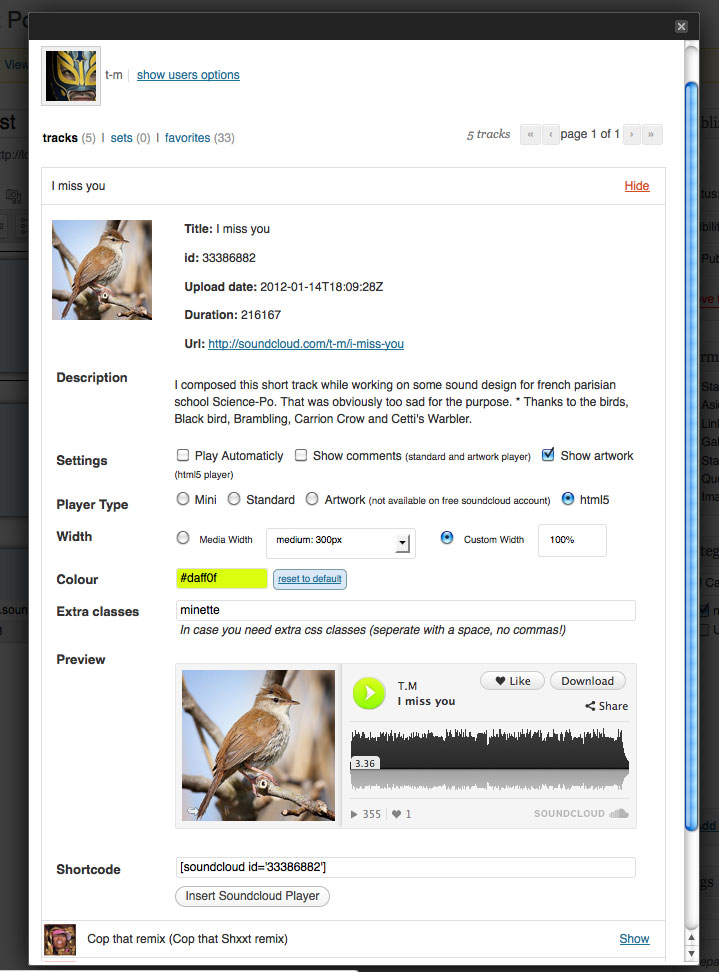Click the plays count icon (355)
Image resolution: width=719 pixels, height=972 pixels.
pos(354,814)
